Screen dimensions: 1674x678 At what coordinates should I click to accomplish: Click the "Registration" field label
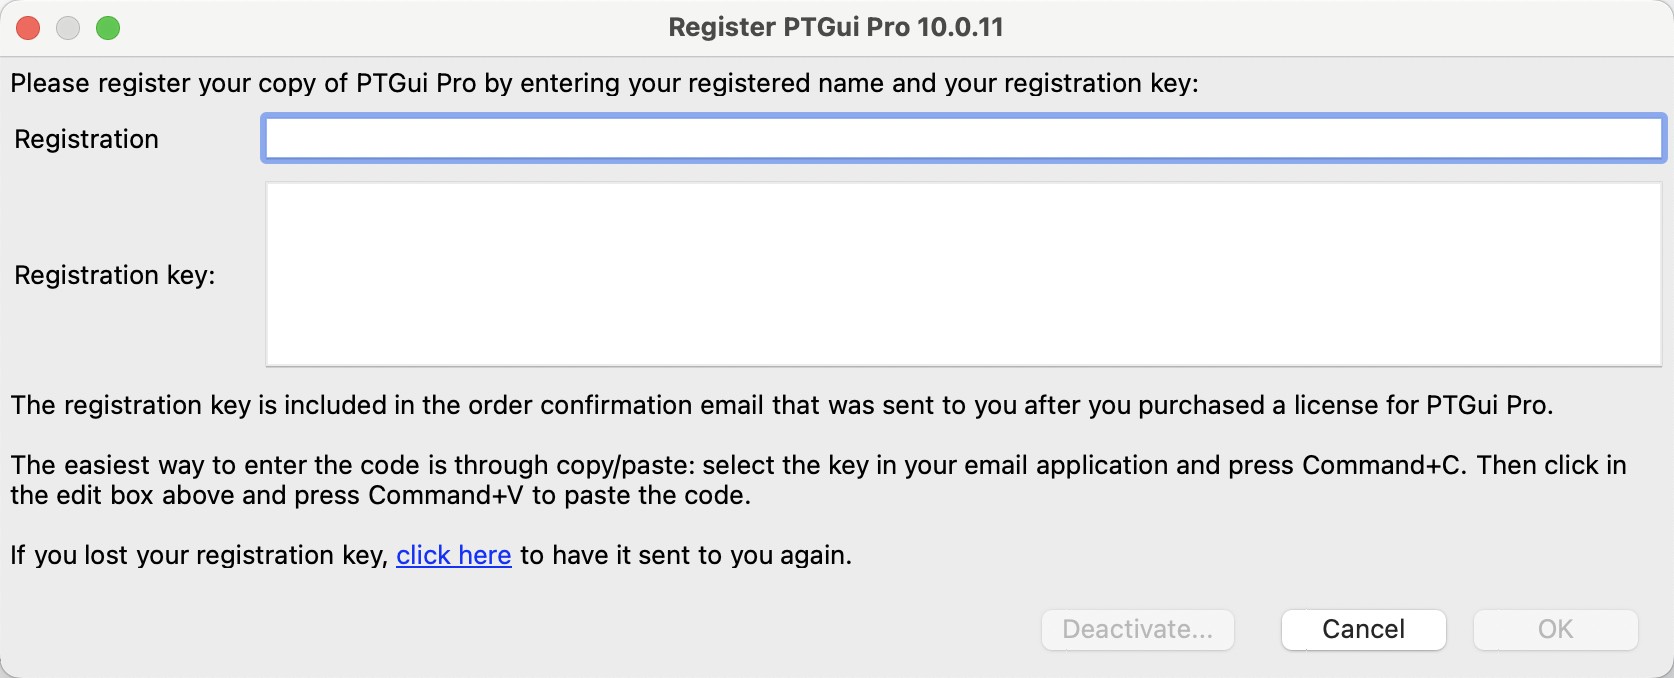click(86, 139)
